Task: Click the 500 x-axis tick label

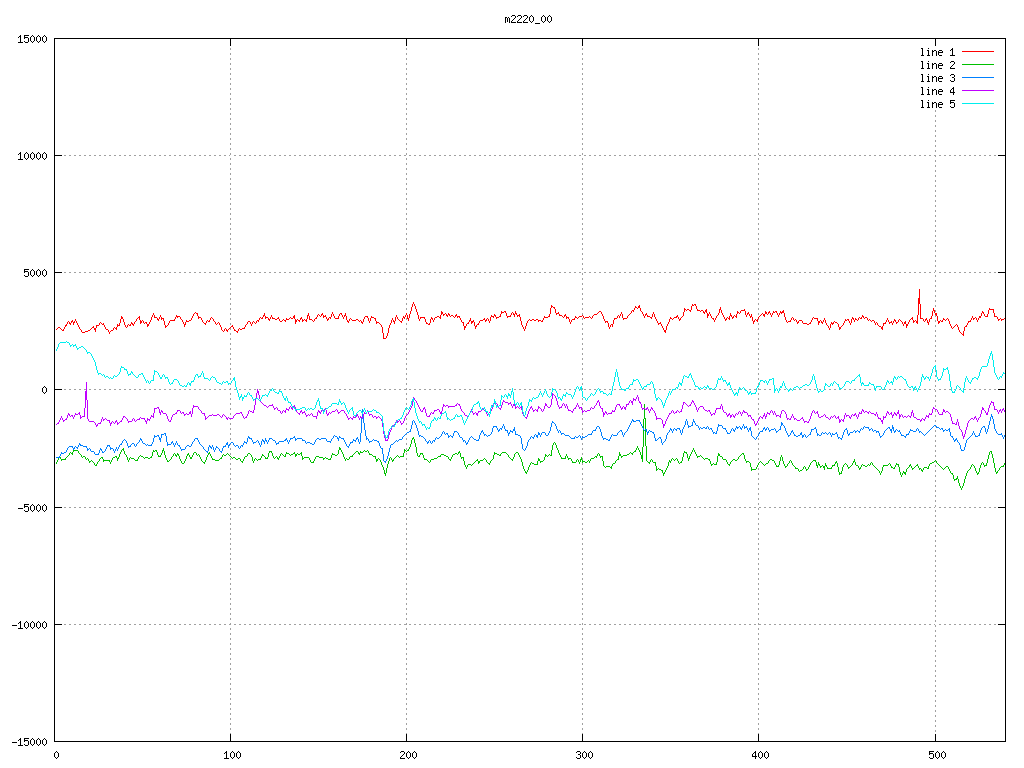Action: click(x=934, y=754)
